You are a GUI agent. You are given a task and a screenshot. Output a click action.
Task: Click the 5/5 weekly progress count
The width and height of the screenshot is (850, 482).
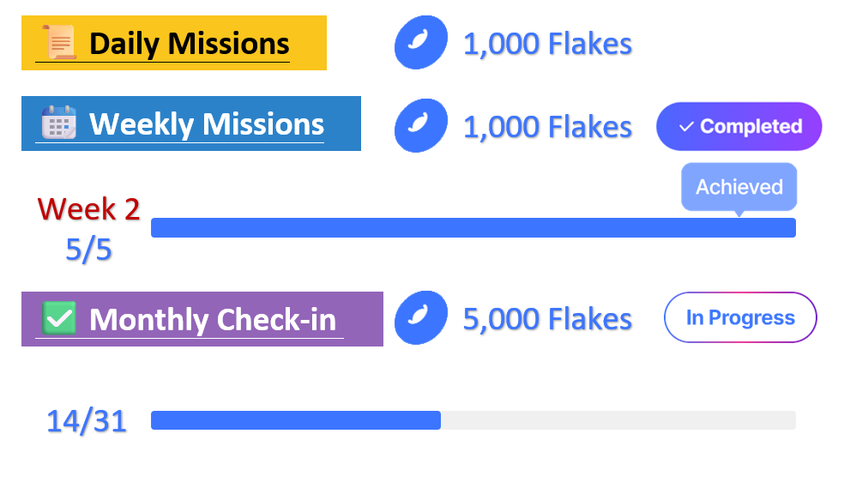coord(89,249)
